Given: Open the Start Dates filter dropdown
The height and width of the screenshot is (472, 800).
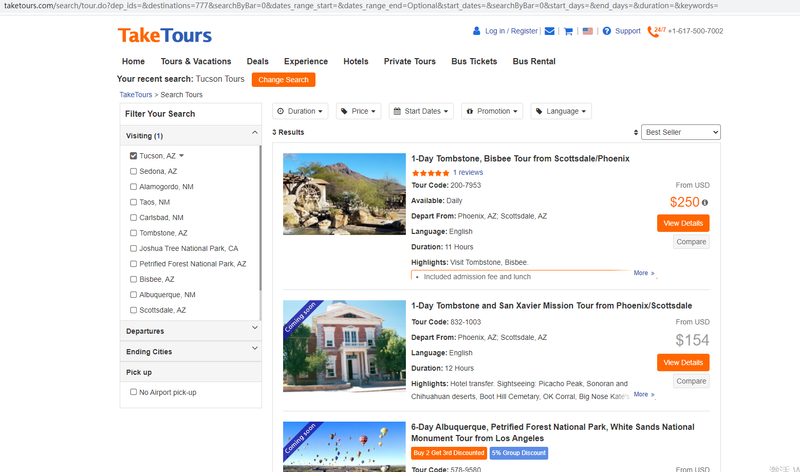Looking at the screenshot, I should 421,111.
